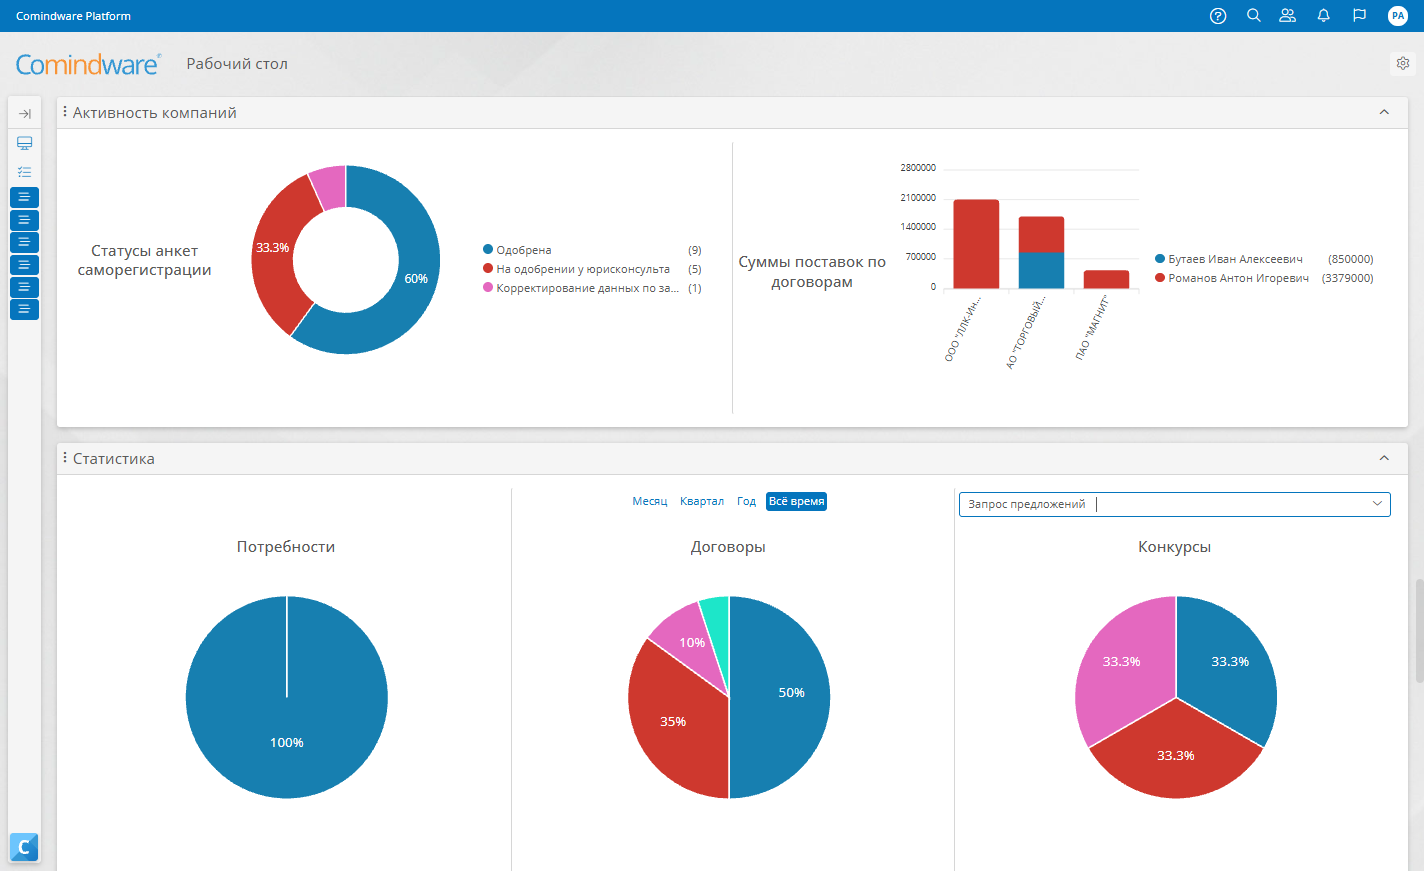Open desktop settings gear icon

pyautogui.click(x=1403, y=63)
